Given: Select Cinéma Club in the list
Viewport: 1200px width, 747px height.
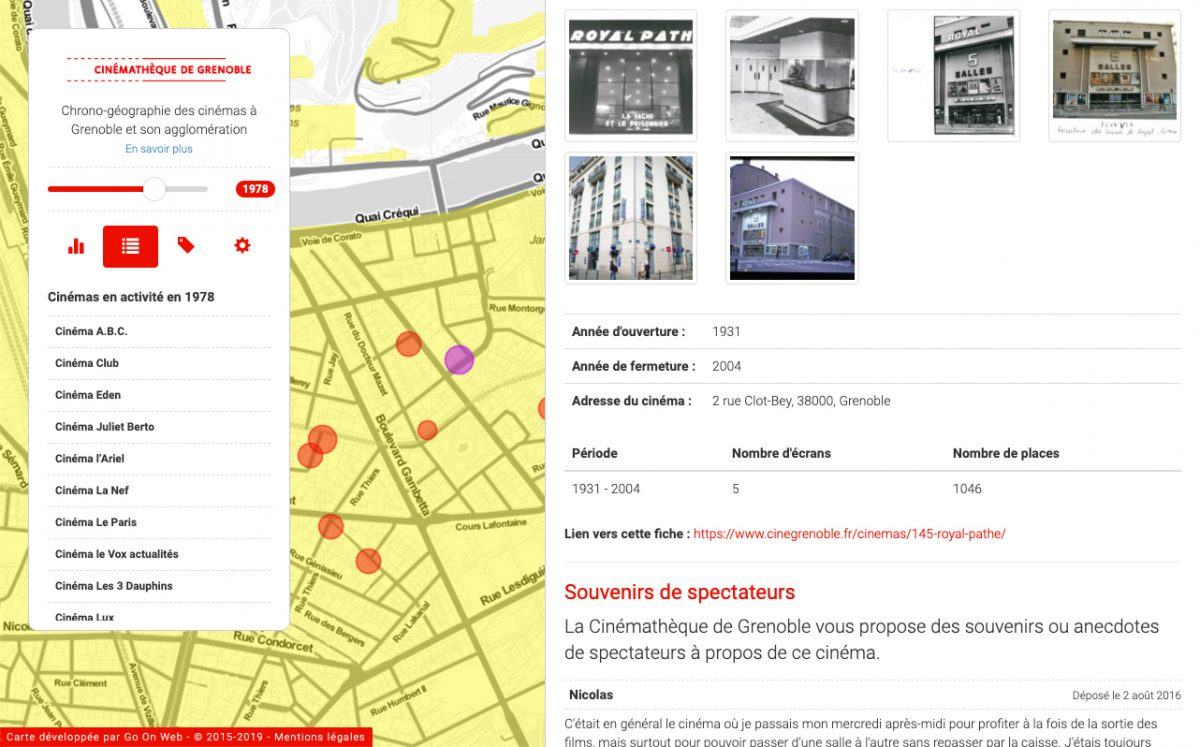Looking at the screenshot, I should (x=87, y=363).
